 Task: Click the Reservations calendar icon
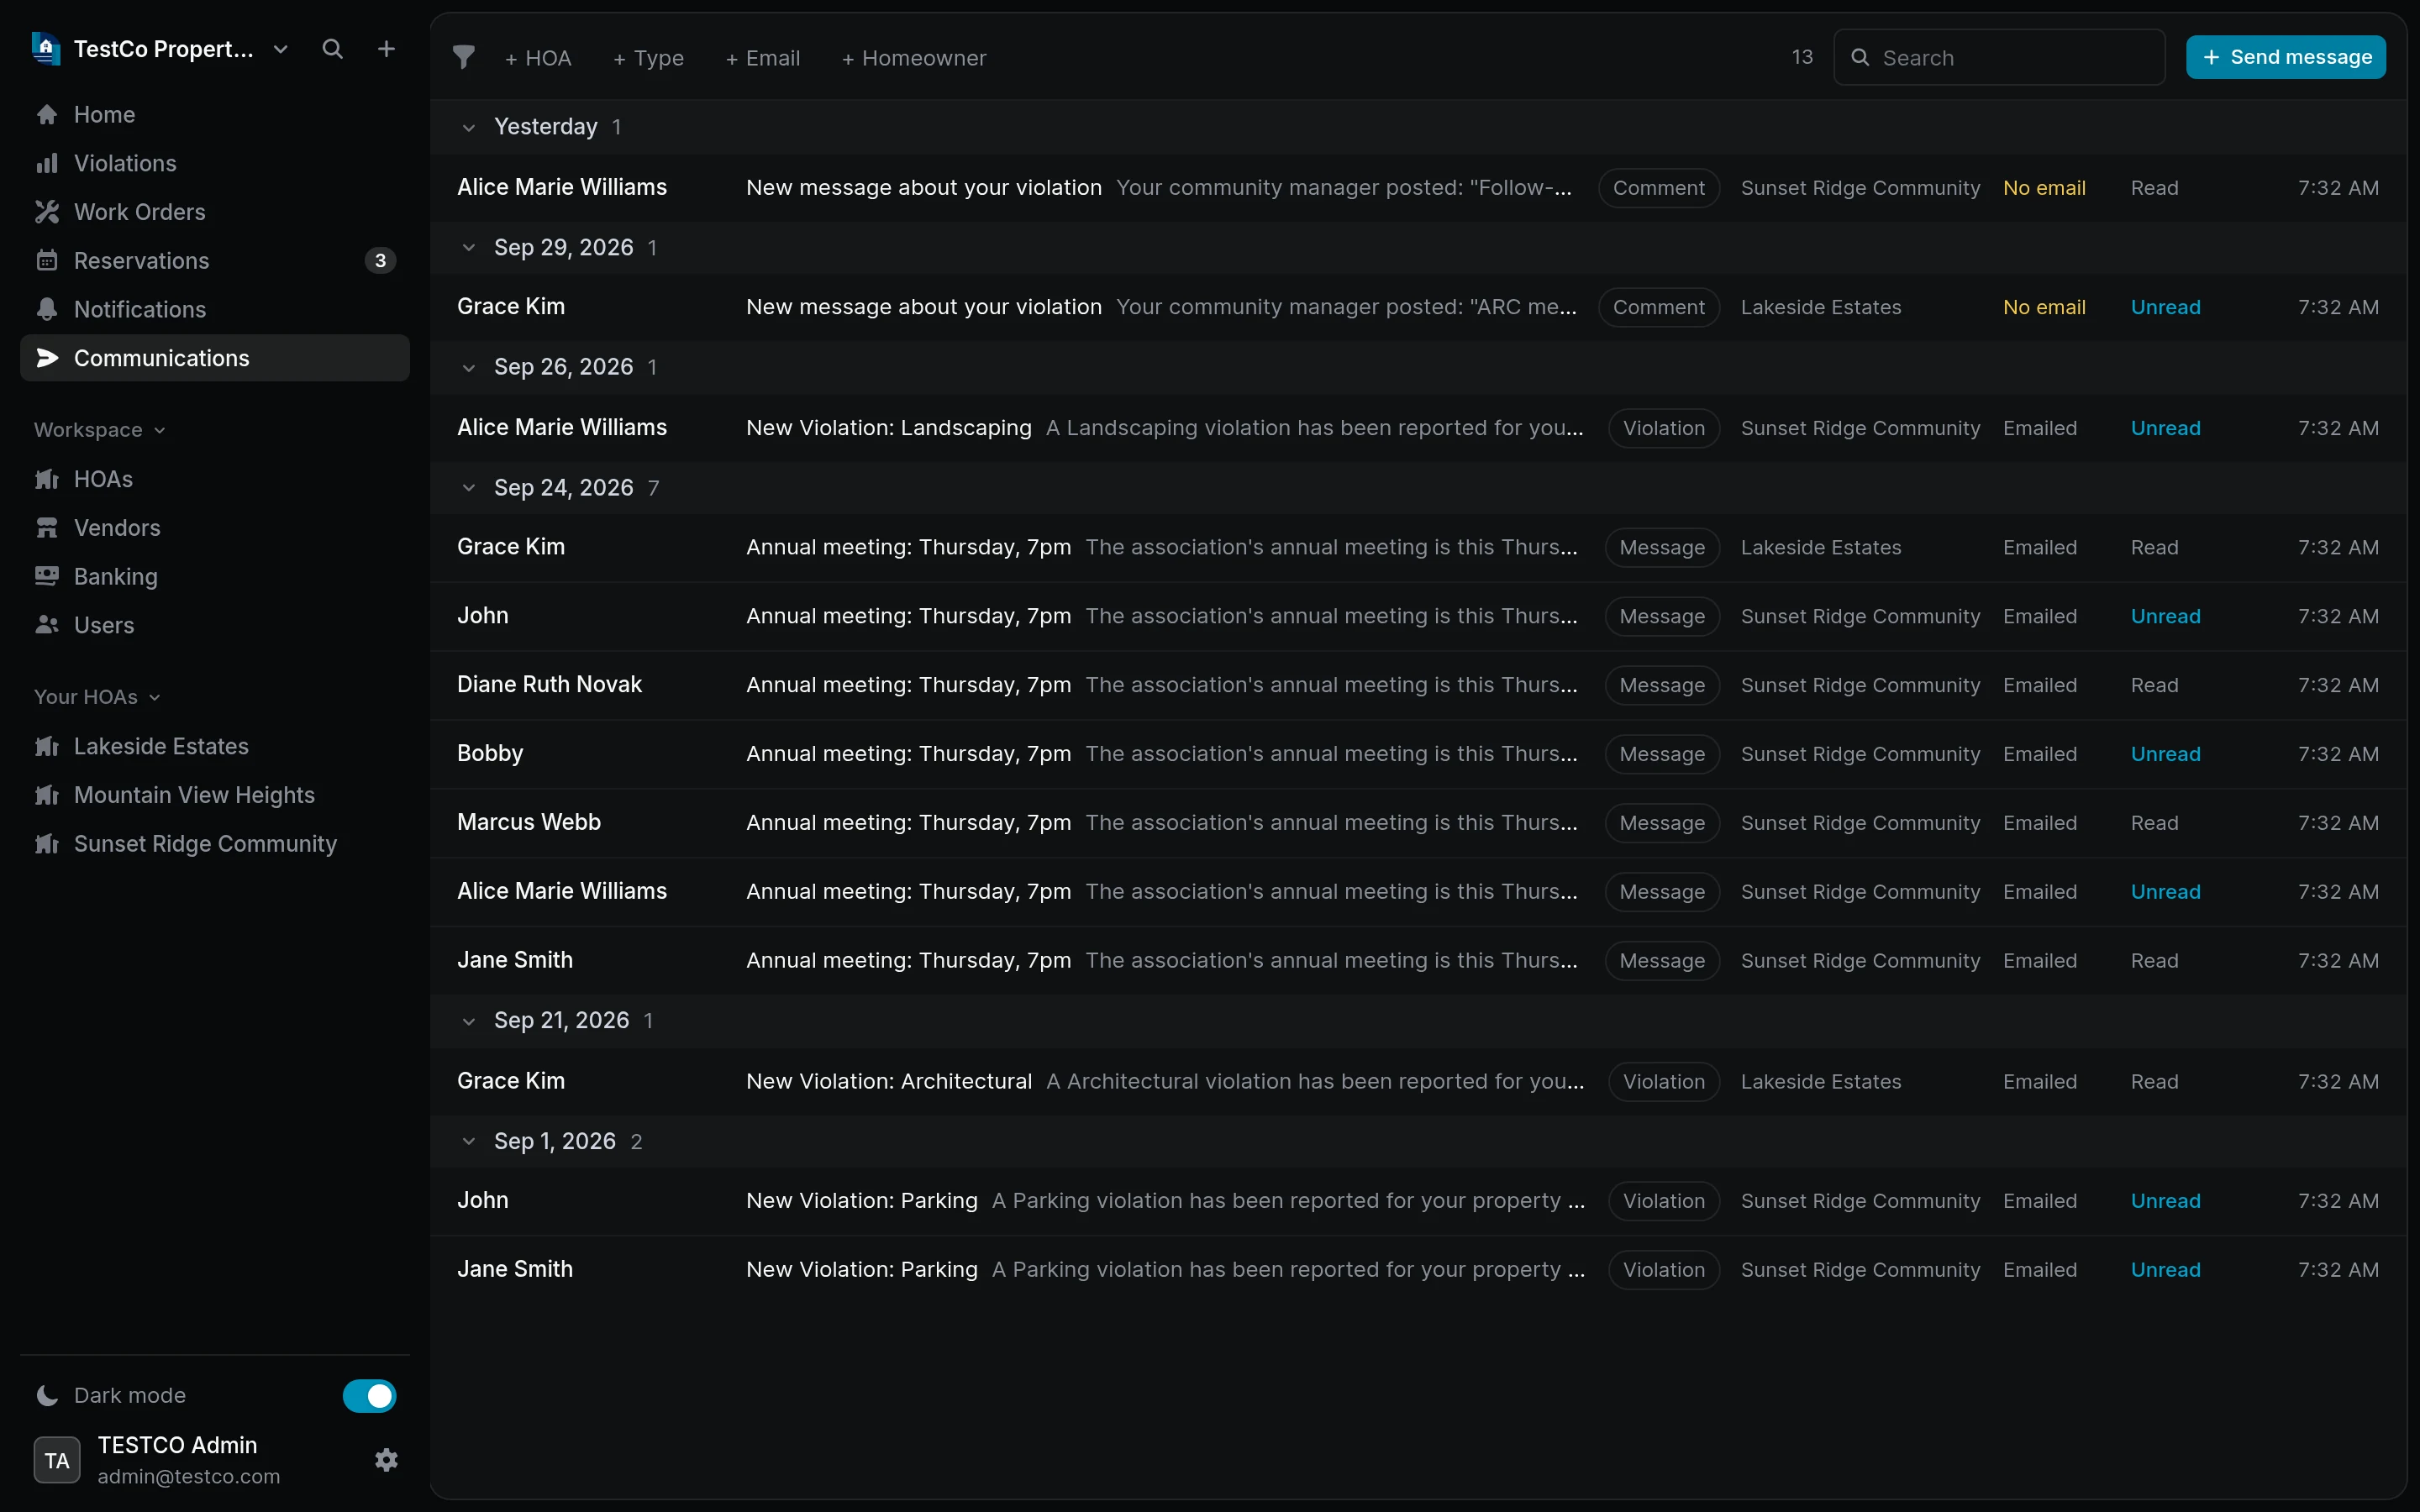click(47, 261)
